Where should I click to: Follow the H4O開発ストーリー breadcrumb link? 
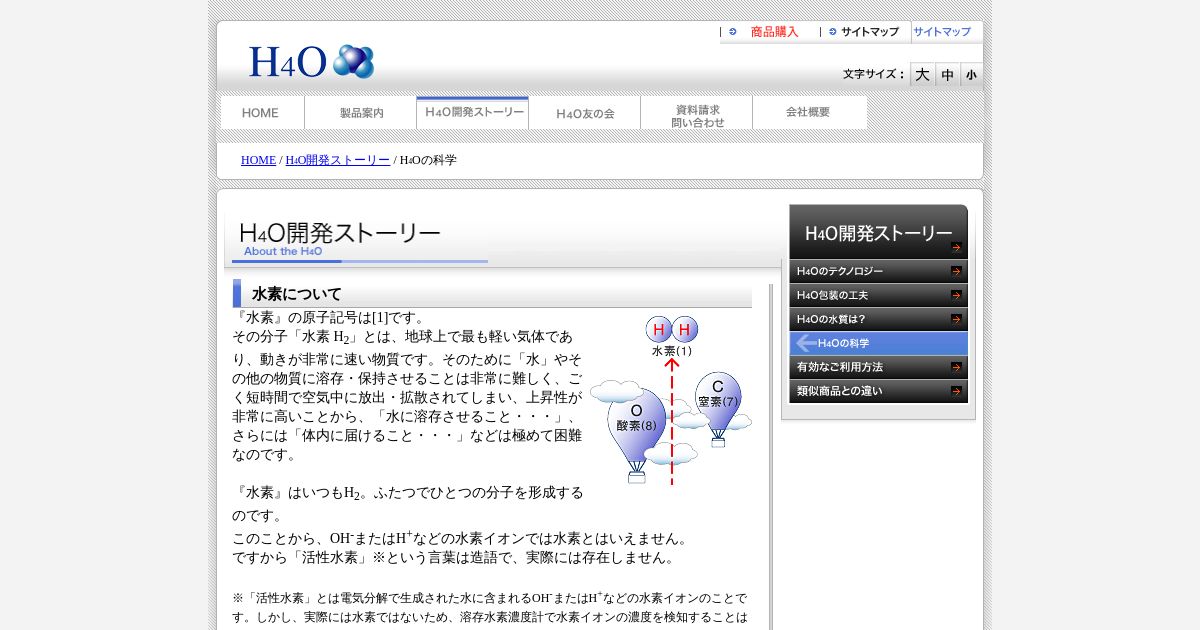[x=338, y=160]
